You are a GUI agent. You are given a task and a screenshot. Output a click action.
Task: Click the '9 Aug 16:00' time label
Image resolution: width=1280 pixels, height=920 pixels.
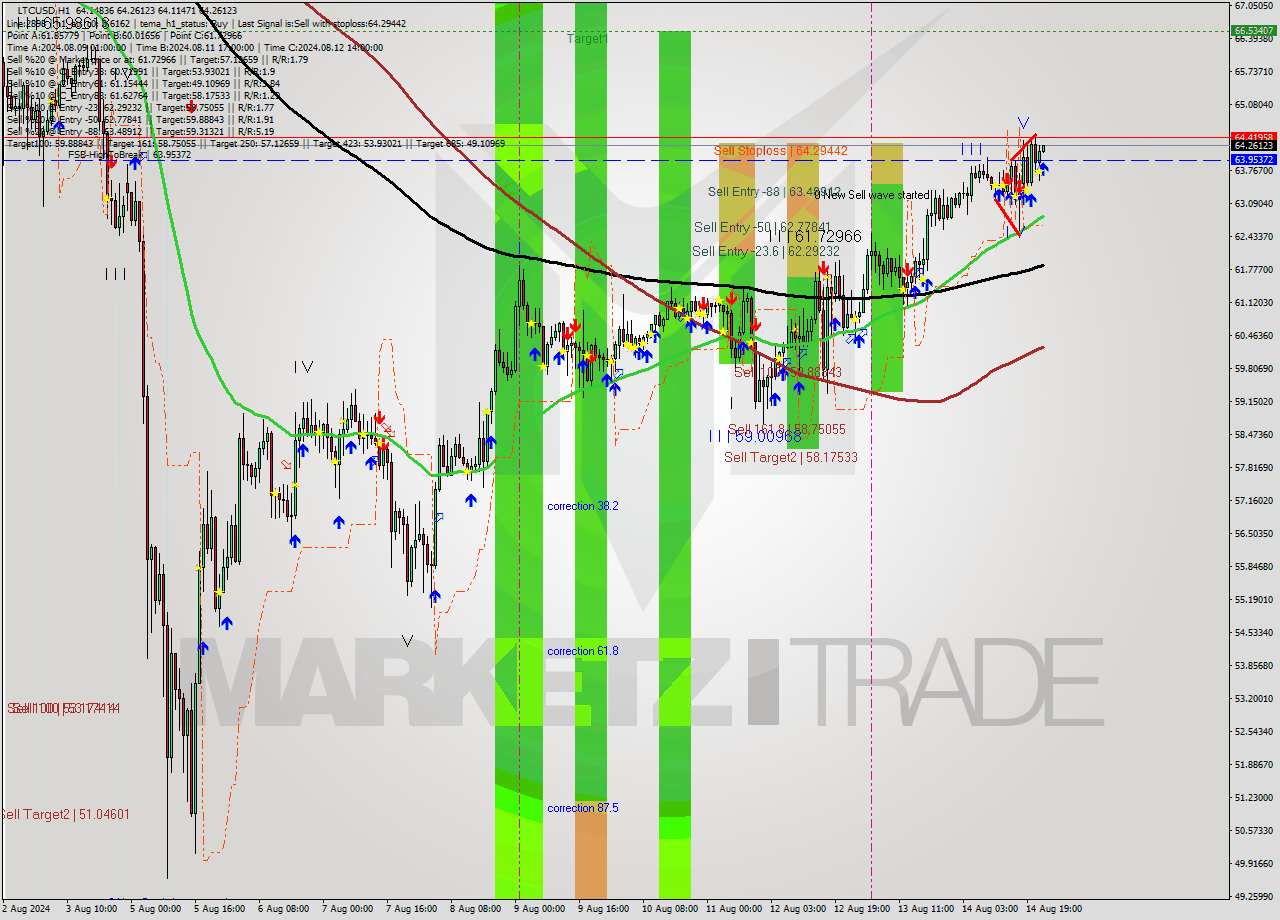tap(604, 909)
